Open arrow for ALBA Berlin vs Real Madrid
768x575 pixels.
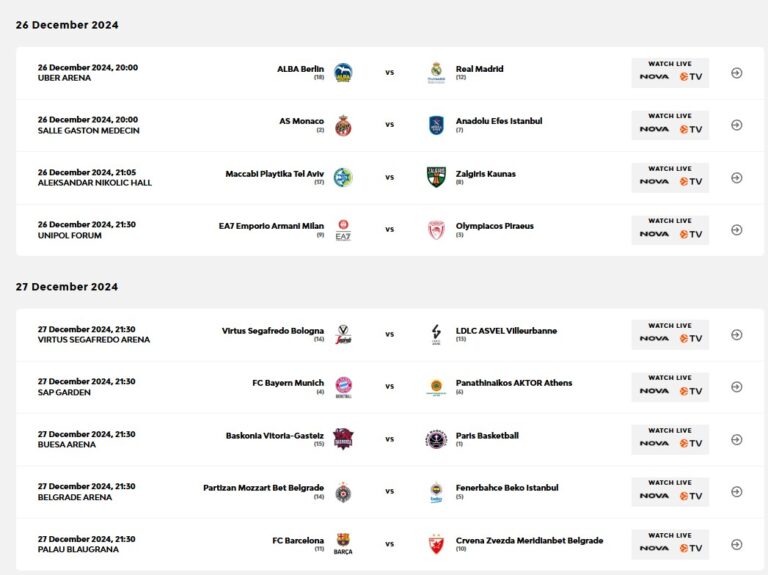tap(737, 73)
